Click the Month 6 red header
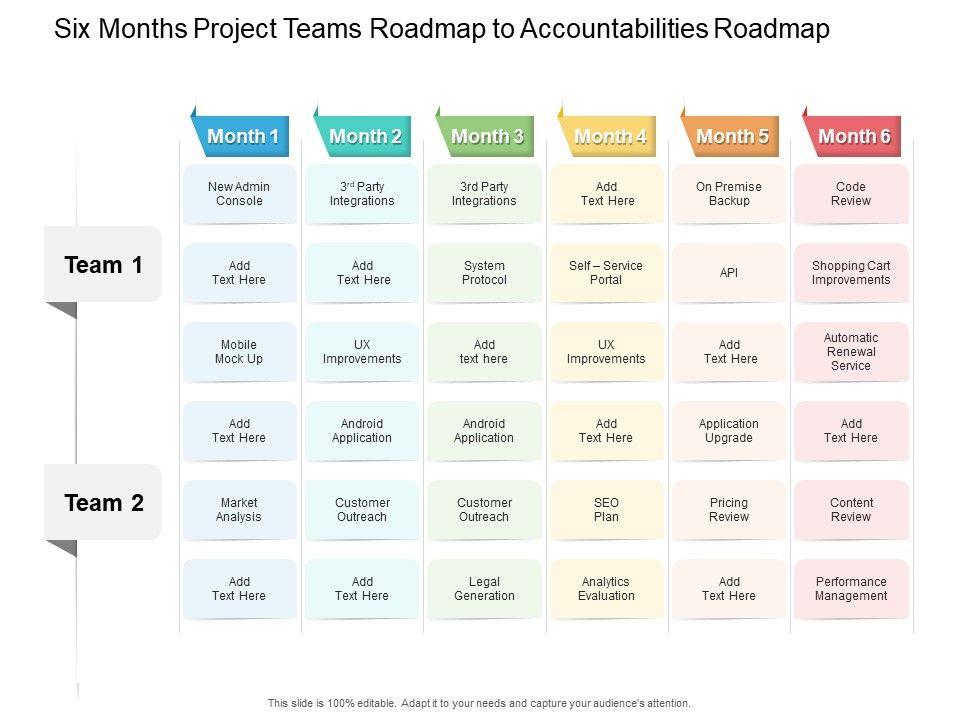The height and width of the screenshot is (720, 960). coord(854,137)
